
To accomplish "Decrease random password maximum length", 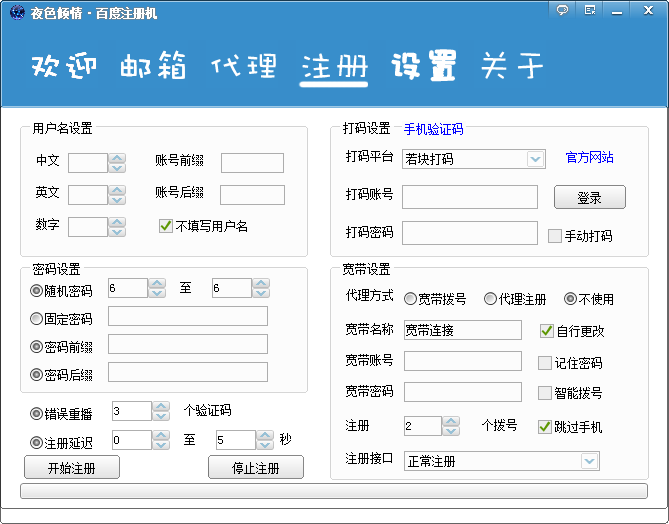I will (261, 293).
